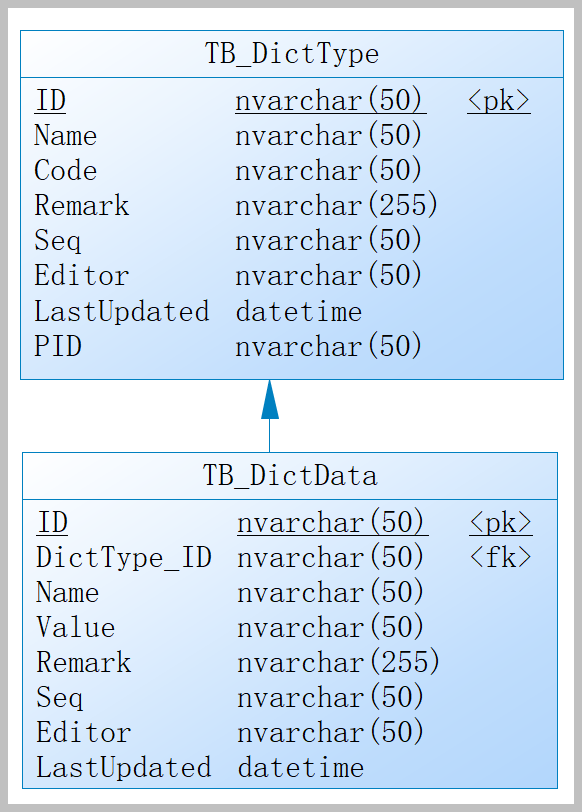The width and height of the screenshot is (582, 812).
Task: Select the DictType_ID column
Action: click(x=124, y=558)
